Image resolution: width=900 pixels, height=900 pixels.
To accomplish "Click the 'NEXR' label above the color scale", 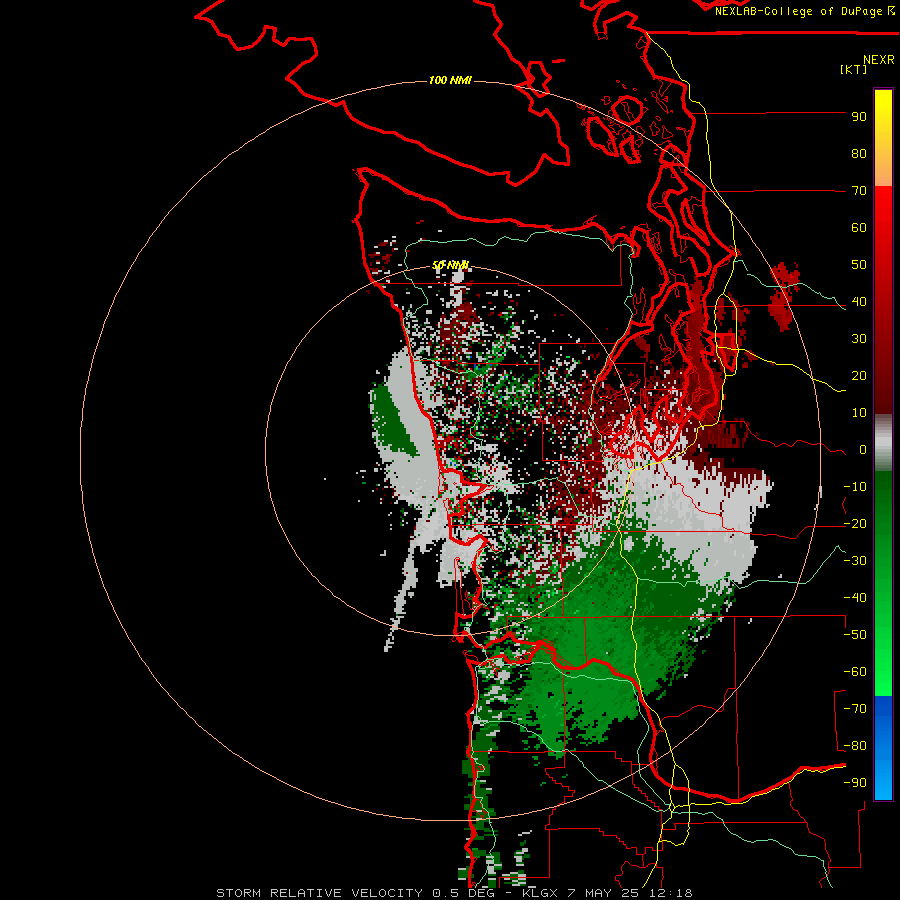I will tap(879, 60).
